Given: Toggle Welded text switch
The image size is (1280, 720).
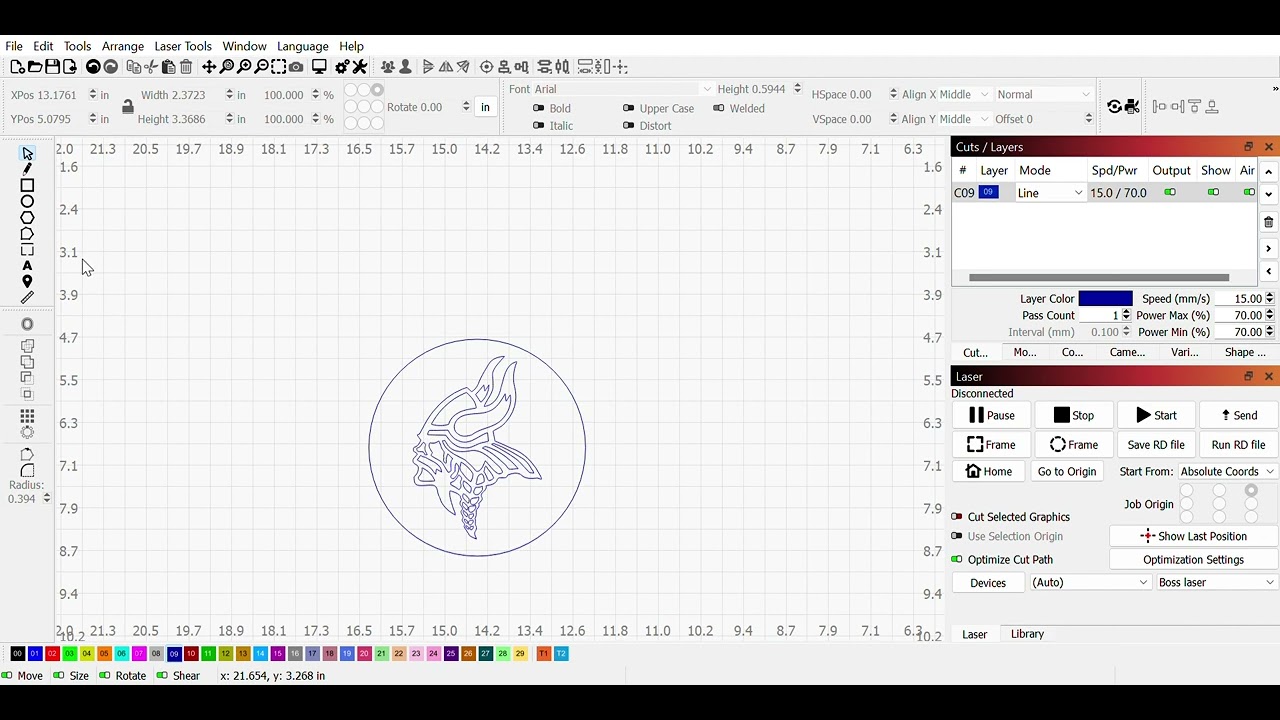Looking at the screenshot, I should click(718, 108).
